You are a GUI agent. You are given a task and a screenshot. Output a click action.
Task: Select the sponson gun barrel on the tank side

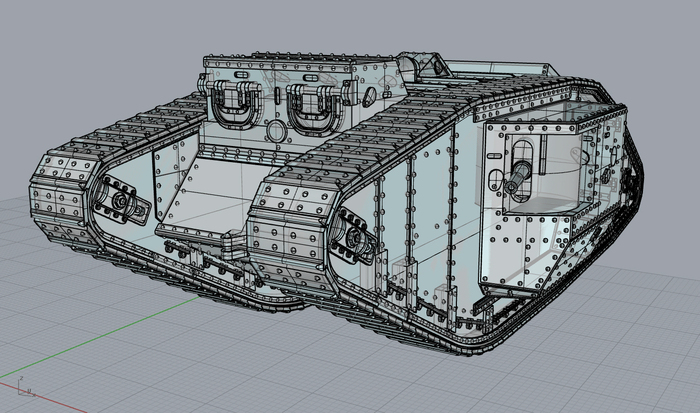pyautogui.click(x=518, y=177)
